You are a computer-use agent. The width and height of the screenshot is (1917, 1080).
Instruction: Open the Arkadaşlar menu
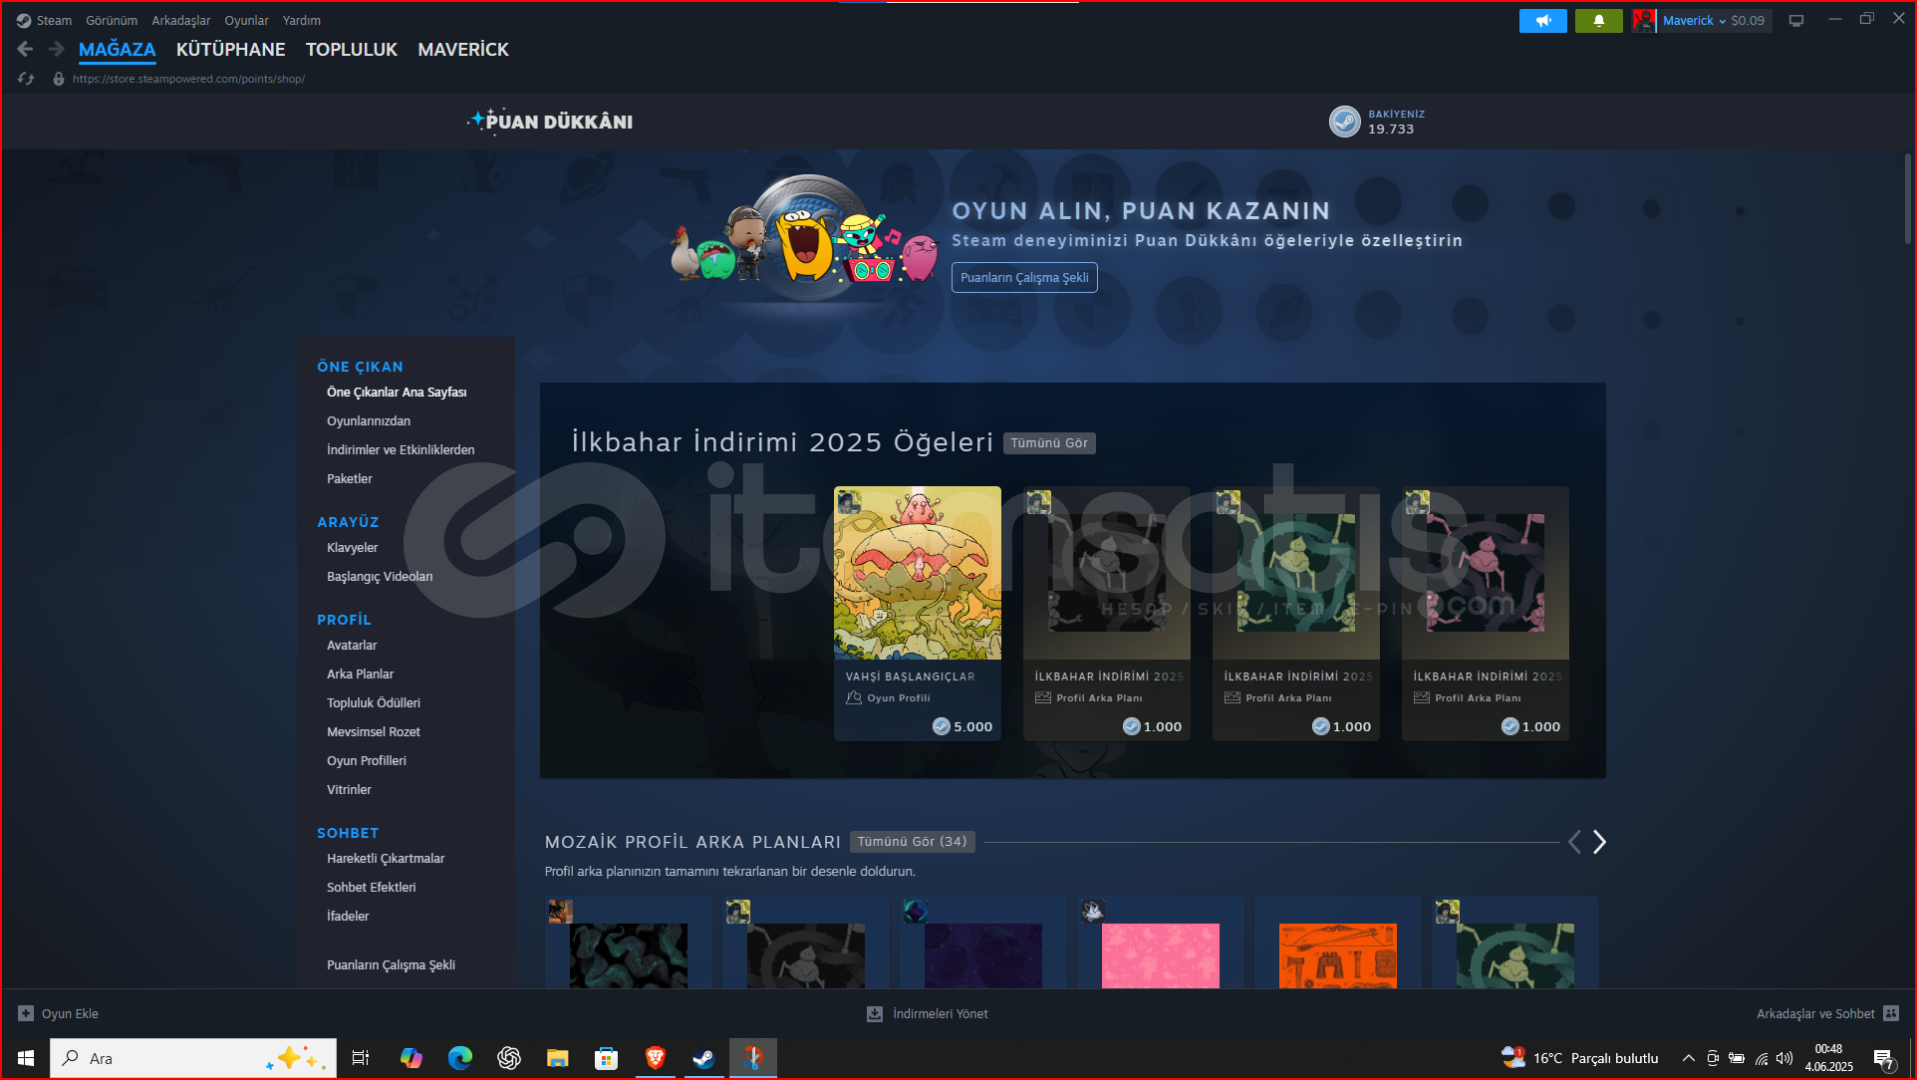tap(181, 20)
